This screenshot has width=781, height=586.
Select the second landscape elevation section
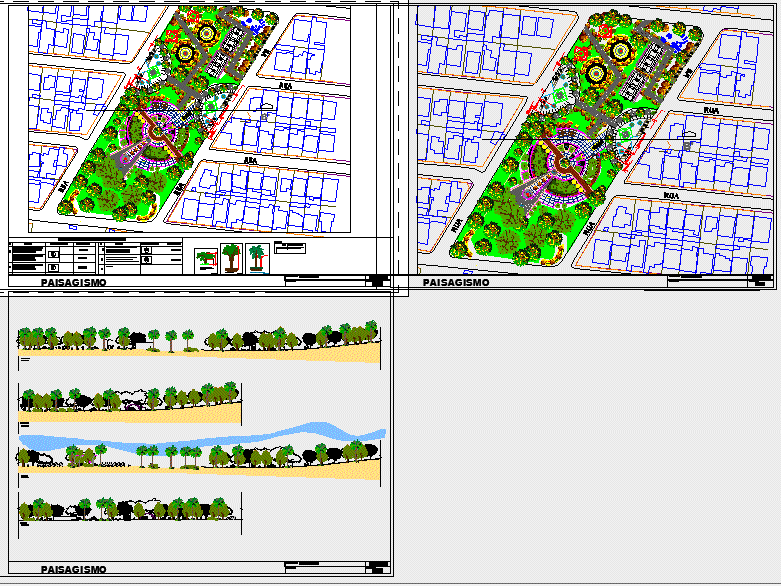click(130, 400)
